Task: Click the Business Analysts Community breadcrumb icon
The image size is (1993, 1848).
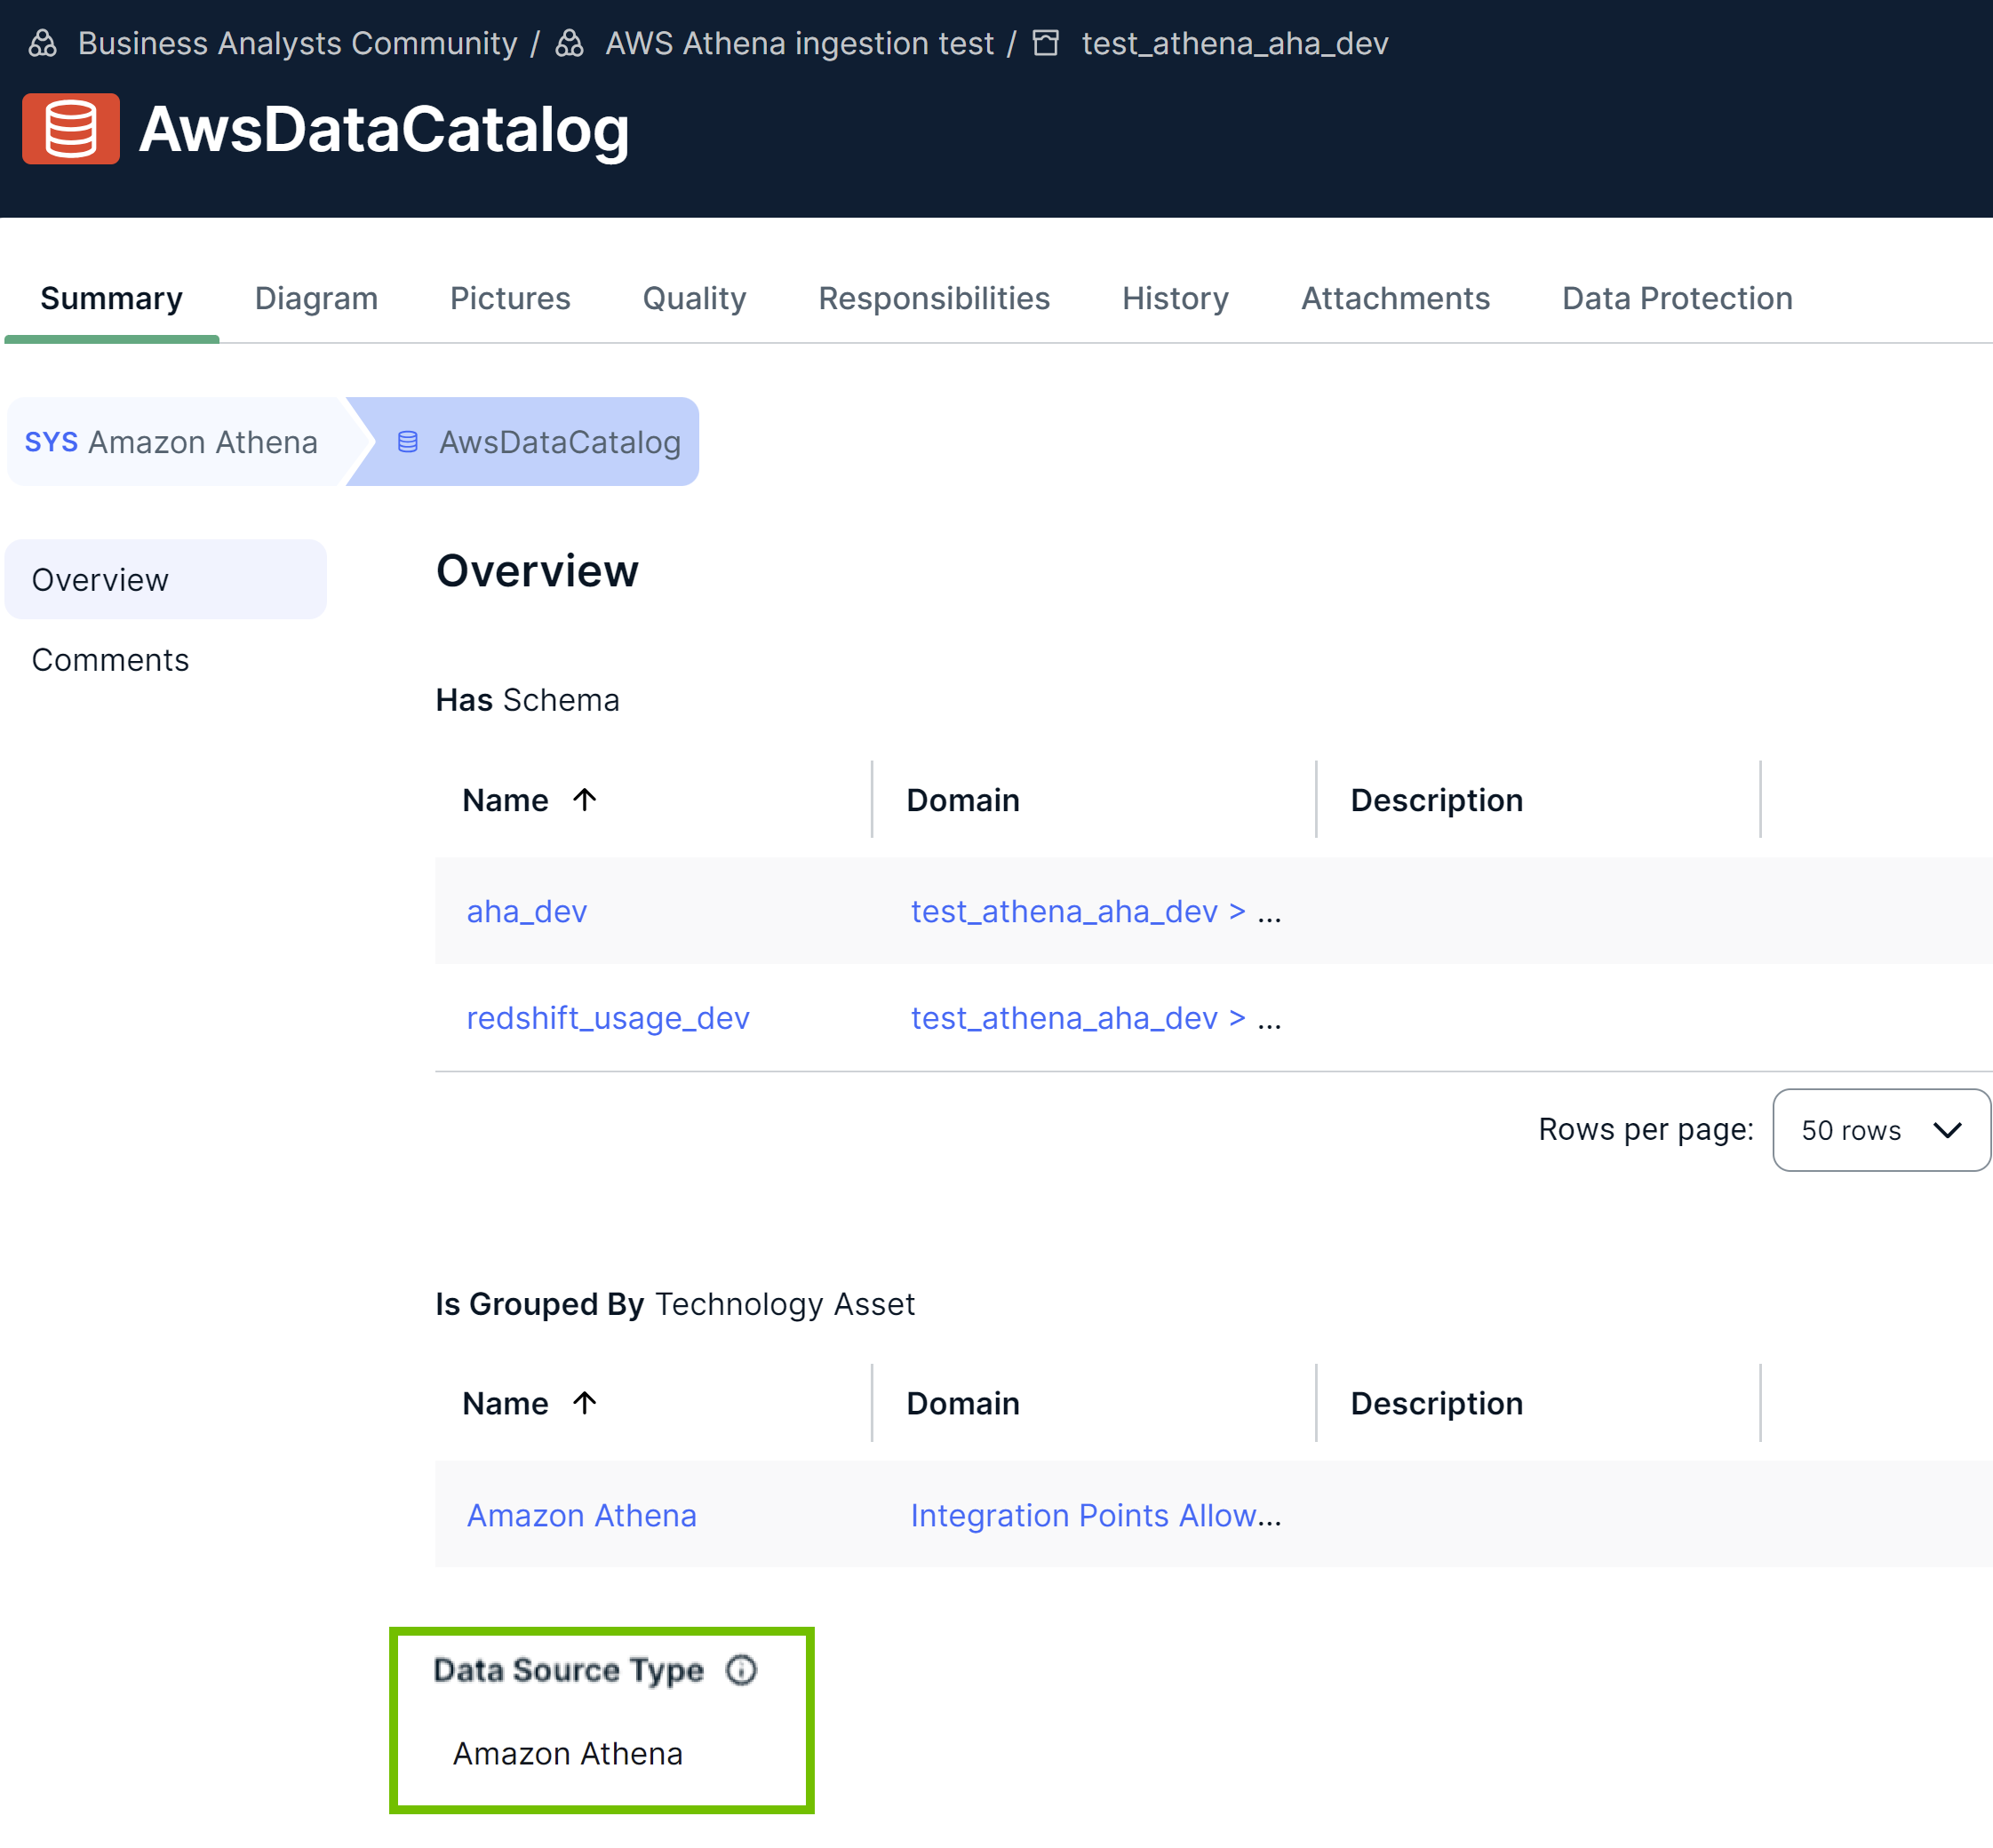Action: pyautogui.click(x=43, y=43)
